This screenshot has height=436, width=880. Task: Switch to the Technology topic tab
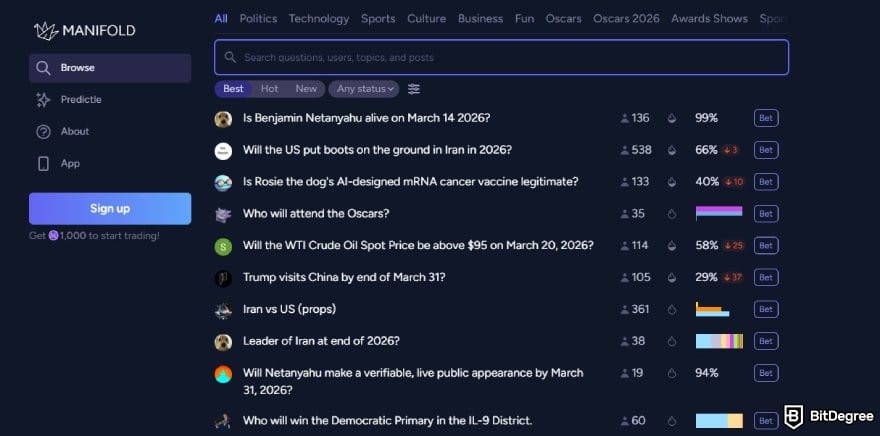click(319, 19)
